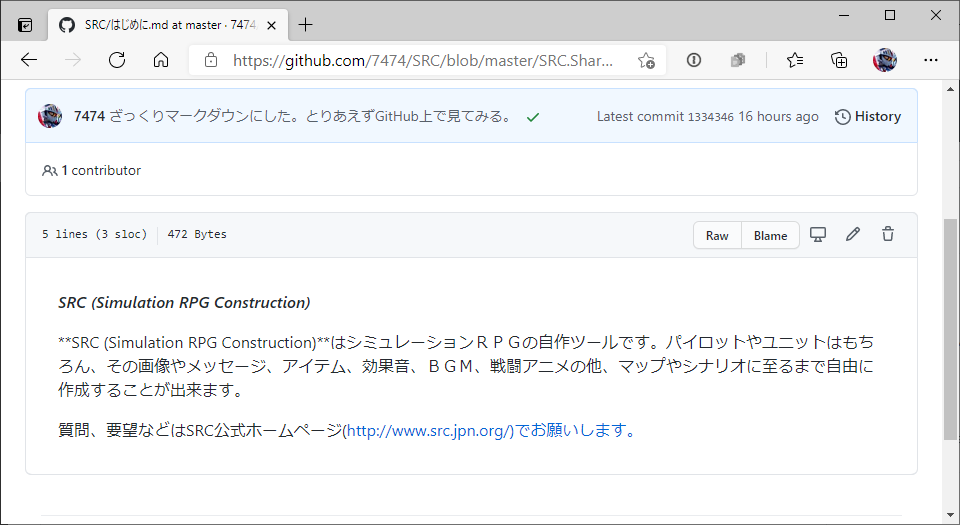Viewport: 960px width, 525px height.
Task: Open the Favorites list
Action: pos(795,60)
